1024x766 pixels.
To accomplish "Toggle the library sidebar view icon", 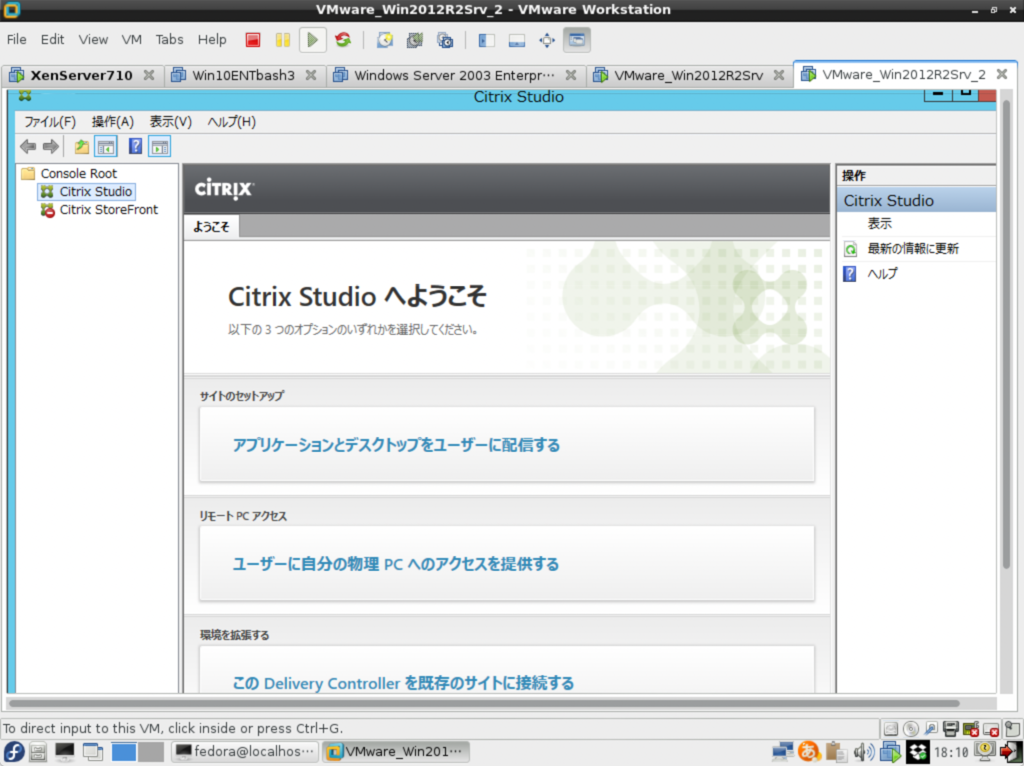I will point(487,40).
